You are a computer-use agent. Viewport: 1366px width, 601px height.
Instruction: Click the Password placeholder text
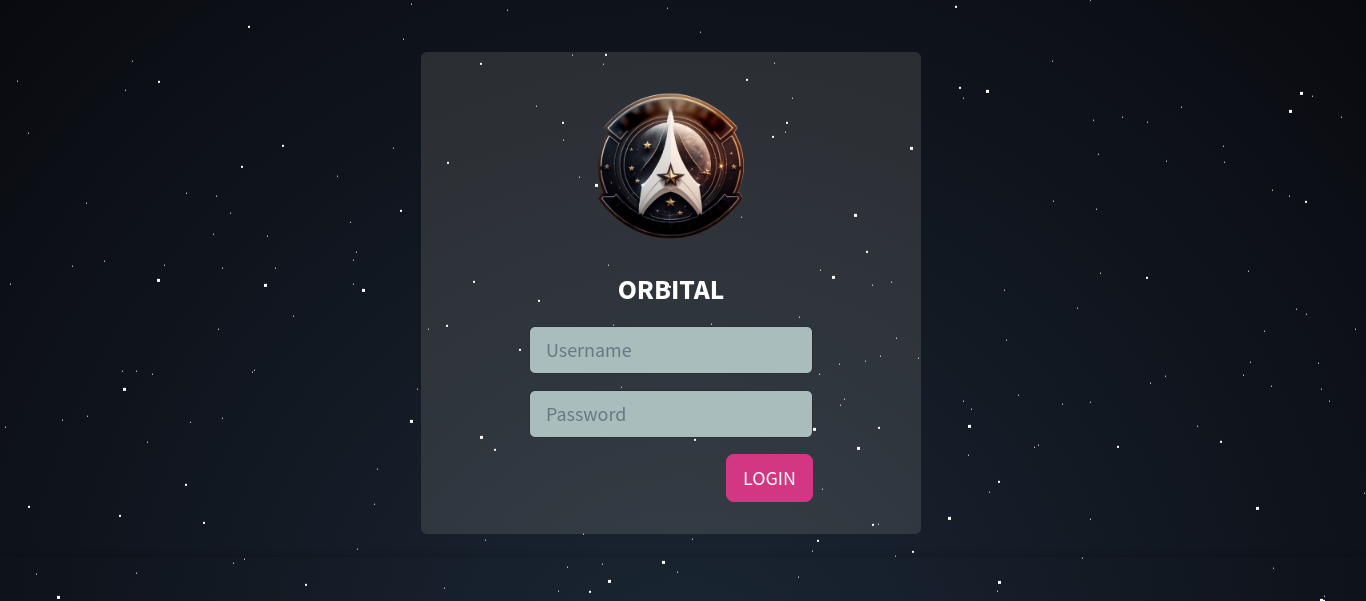586,414
